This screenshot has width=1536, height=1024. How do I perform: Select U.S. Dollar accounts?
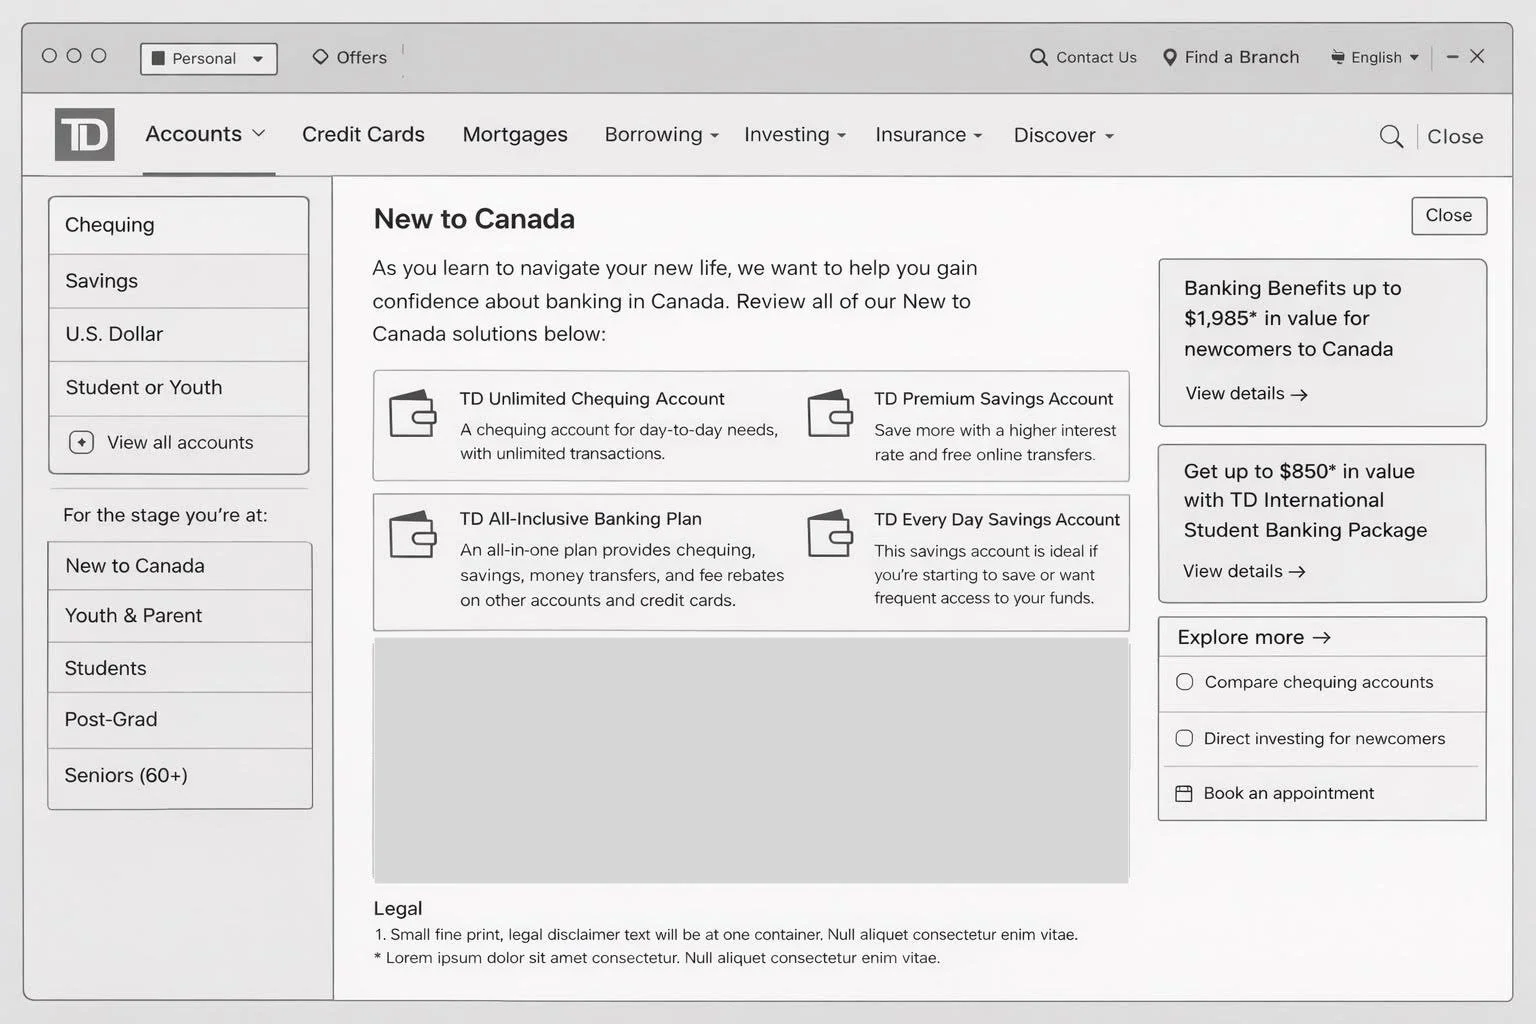(179, 334)
